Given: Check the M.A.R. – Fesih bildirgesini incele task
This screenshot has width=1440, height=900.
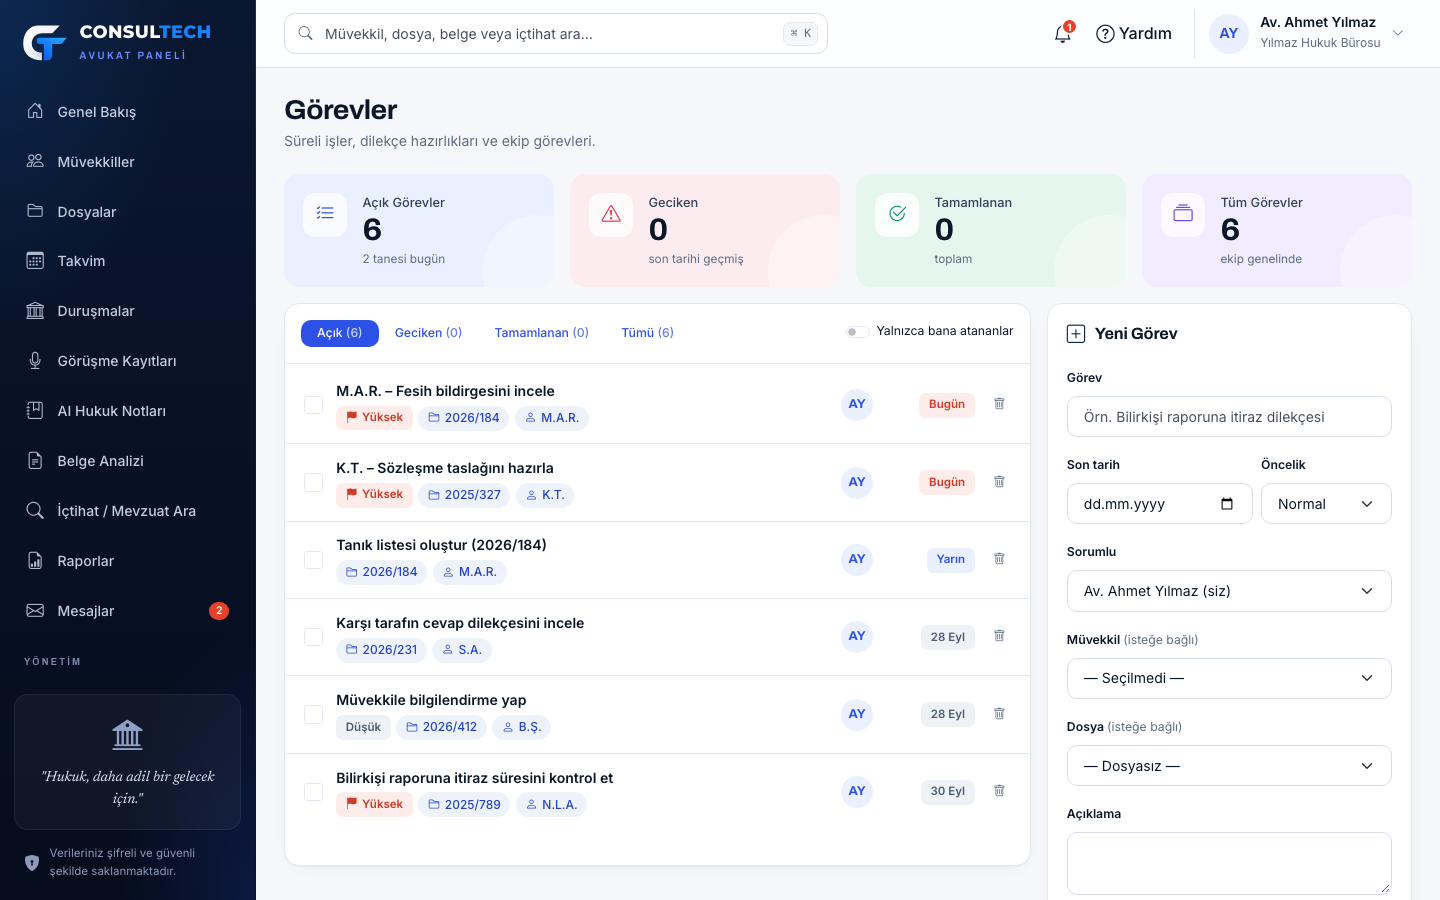Looking at the screenshot, I should coord(313,404).
